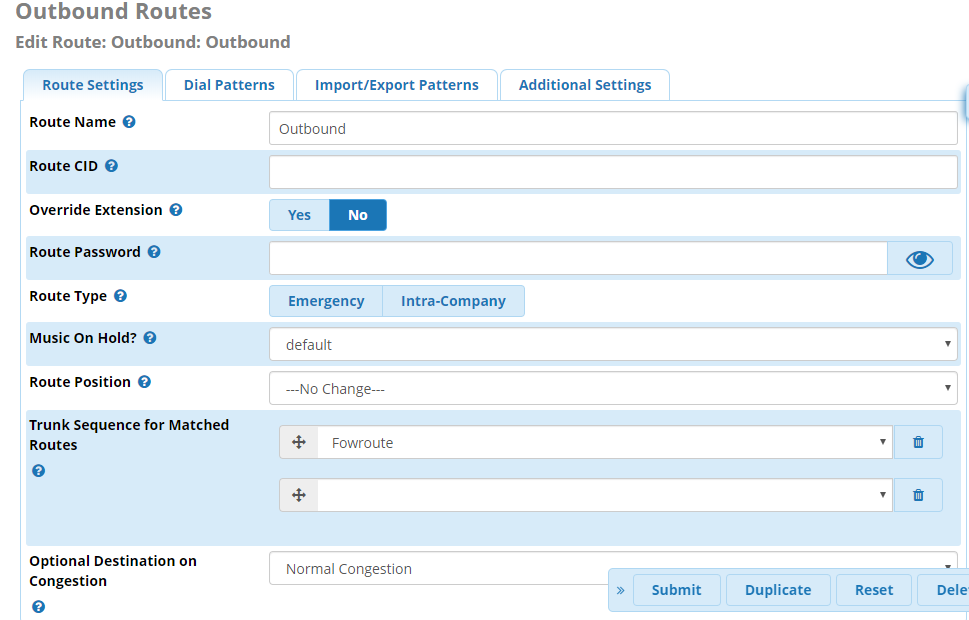Click help icon beside Route CID

pyautogui.click(x=111, y=166)
